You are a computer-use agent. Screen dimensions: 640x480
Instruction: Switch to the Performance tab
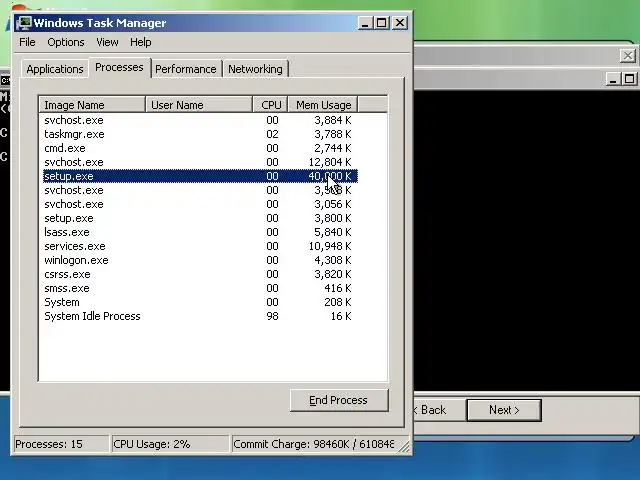(x=186, y=69)
